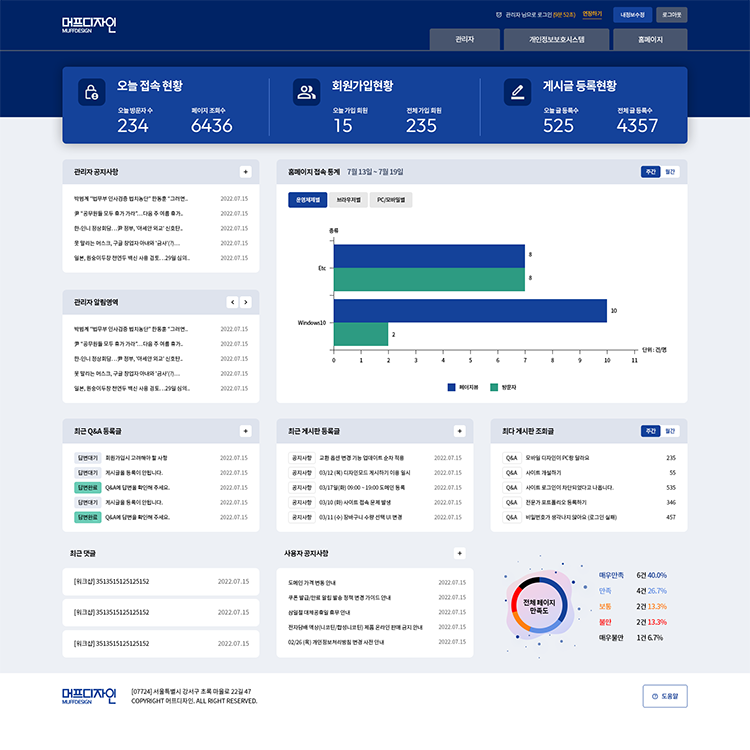Click plus icon on 최근 Q&A 등록글 panel
The image size is (750, 750).
pos(245,431)
